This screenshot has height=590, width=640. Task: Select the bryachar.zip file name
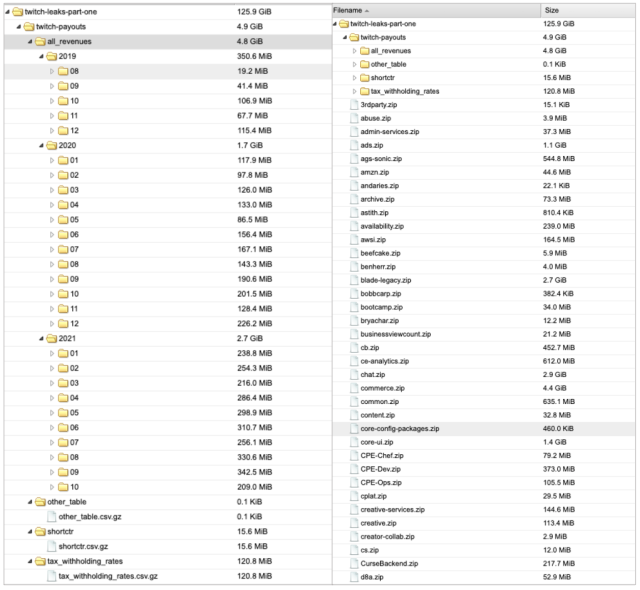[x=380, y=321]
